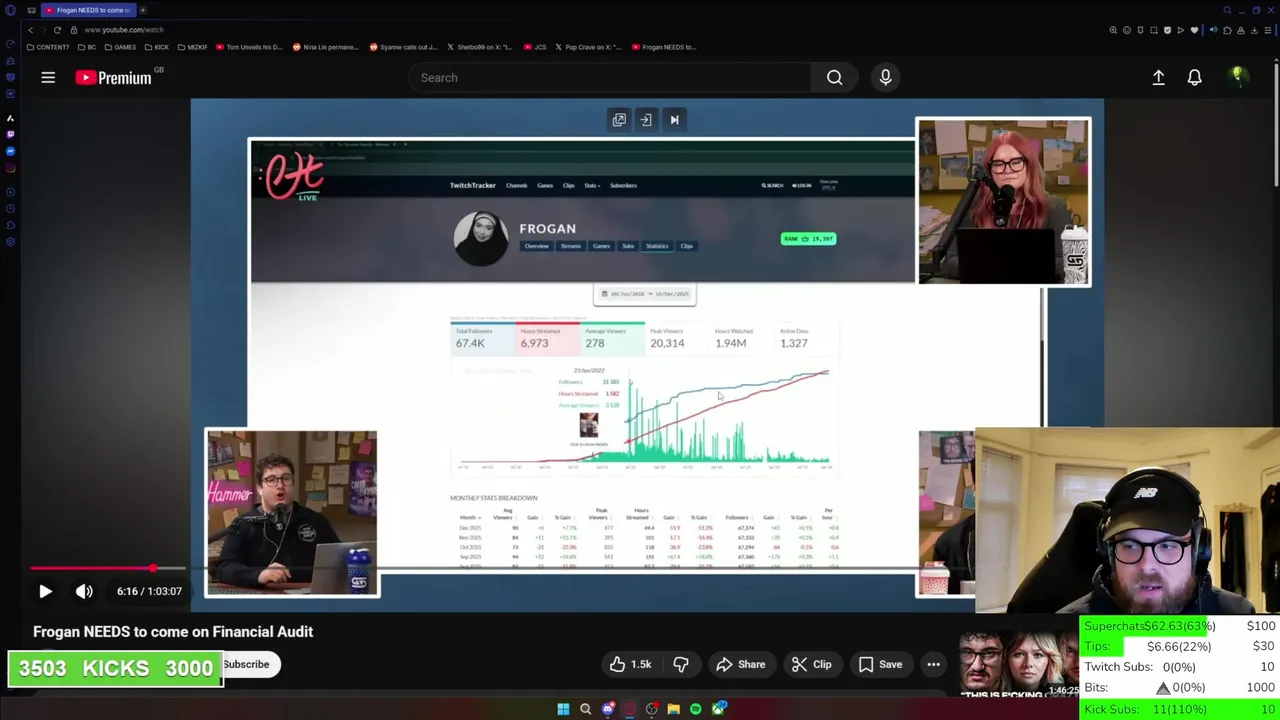Open the Tom Unveils his D... bookmark
The width and height of the screenshot is (1280, 720).
(249, 47)
